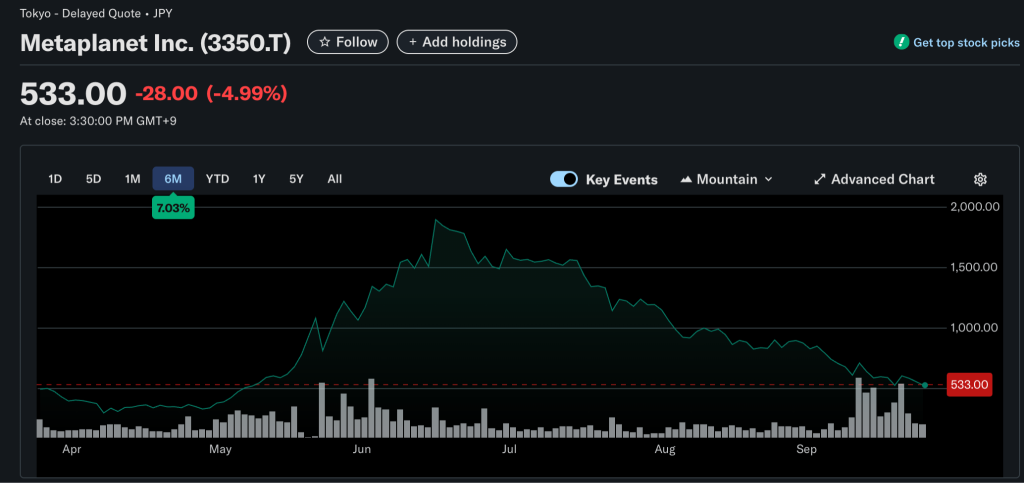The image size is (1024, 483).
Task: Select the 1Y time range tab
Action: point(259,179)
